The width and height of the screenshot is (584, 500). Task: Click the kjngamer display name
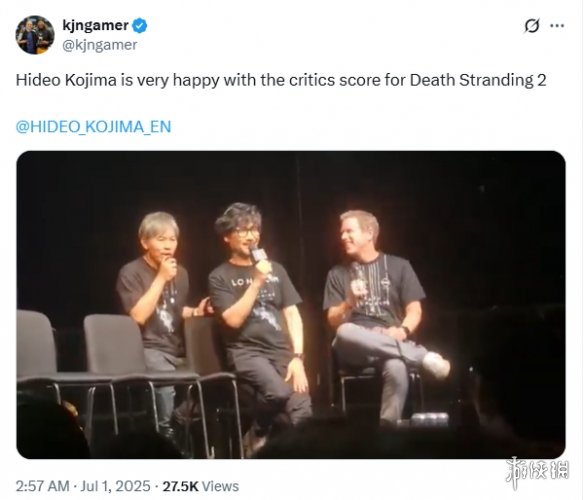tap(96, 26)
